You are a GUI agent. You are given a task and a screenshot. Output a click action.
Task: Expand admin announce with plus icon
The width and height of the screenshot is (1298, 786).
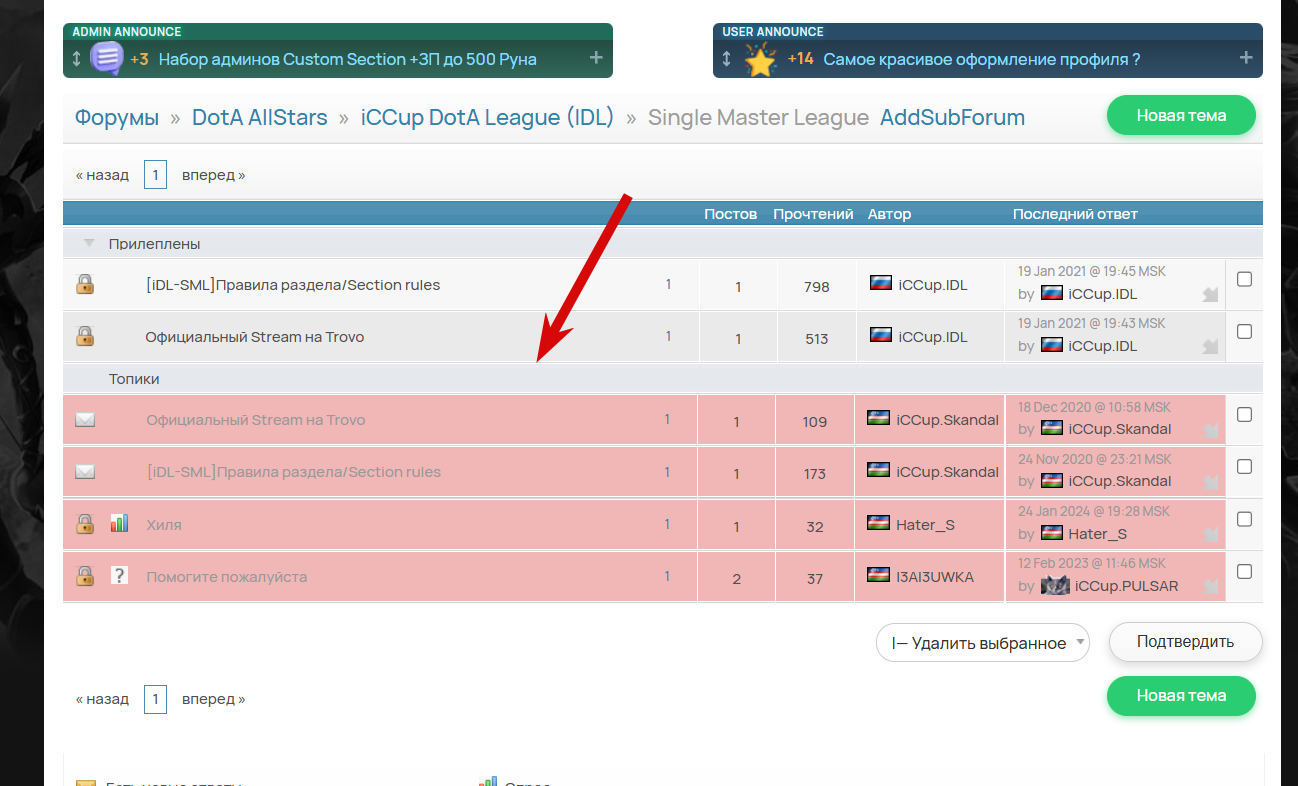click(596, 58)
